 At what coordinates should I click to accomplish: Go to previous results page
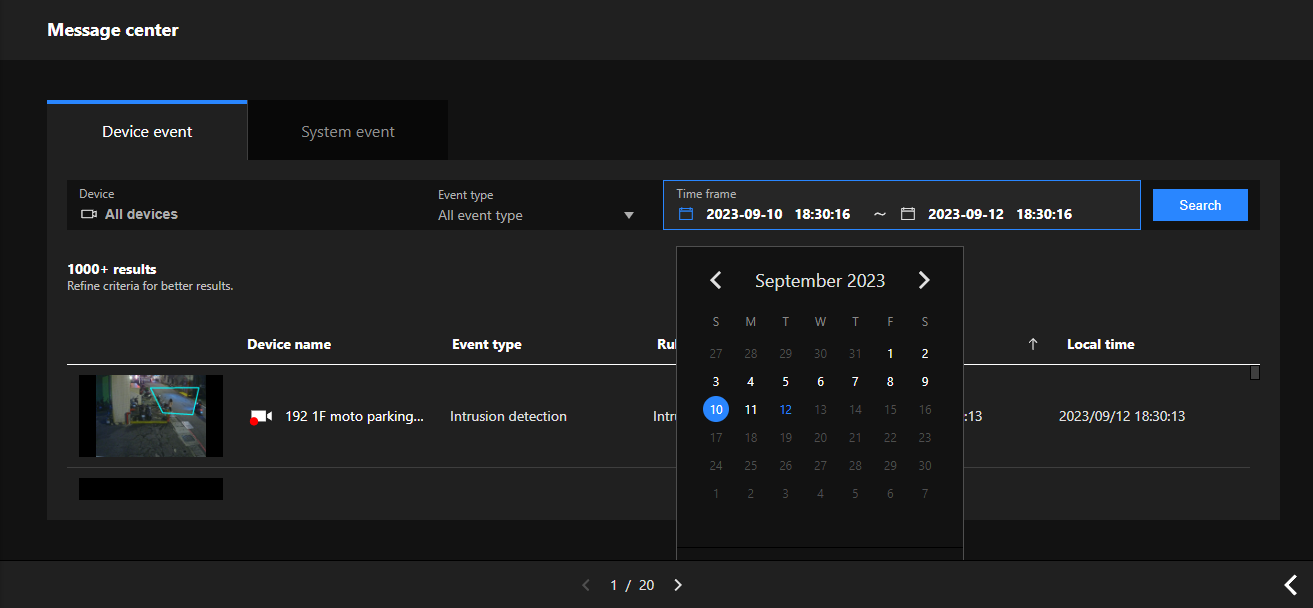[x=587, y=585]
